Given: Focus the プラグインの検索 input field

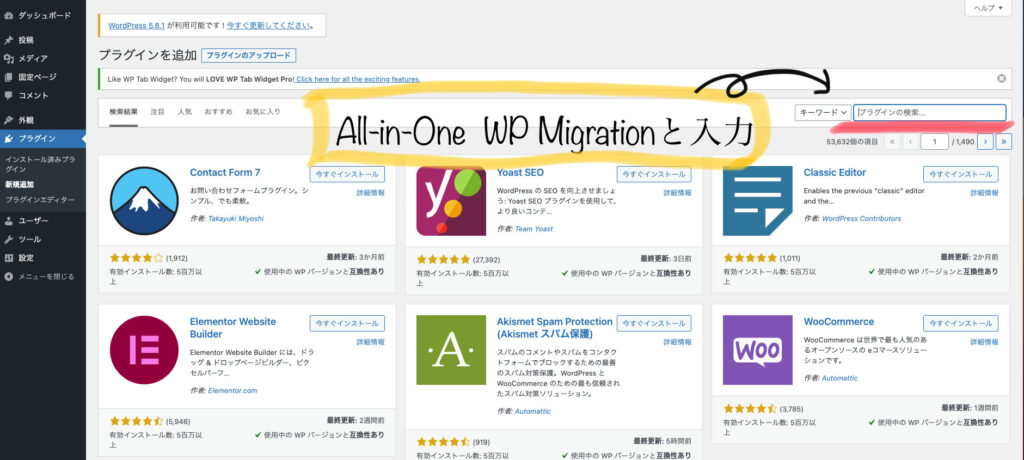Looking at the screenshot, I should click(x=929, y=112).
